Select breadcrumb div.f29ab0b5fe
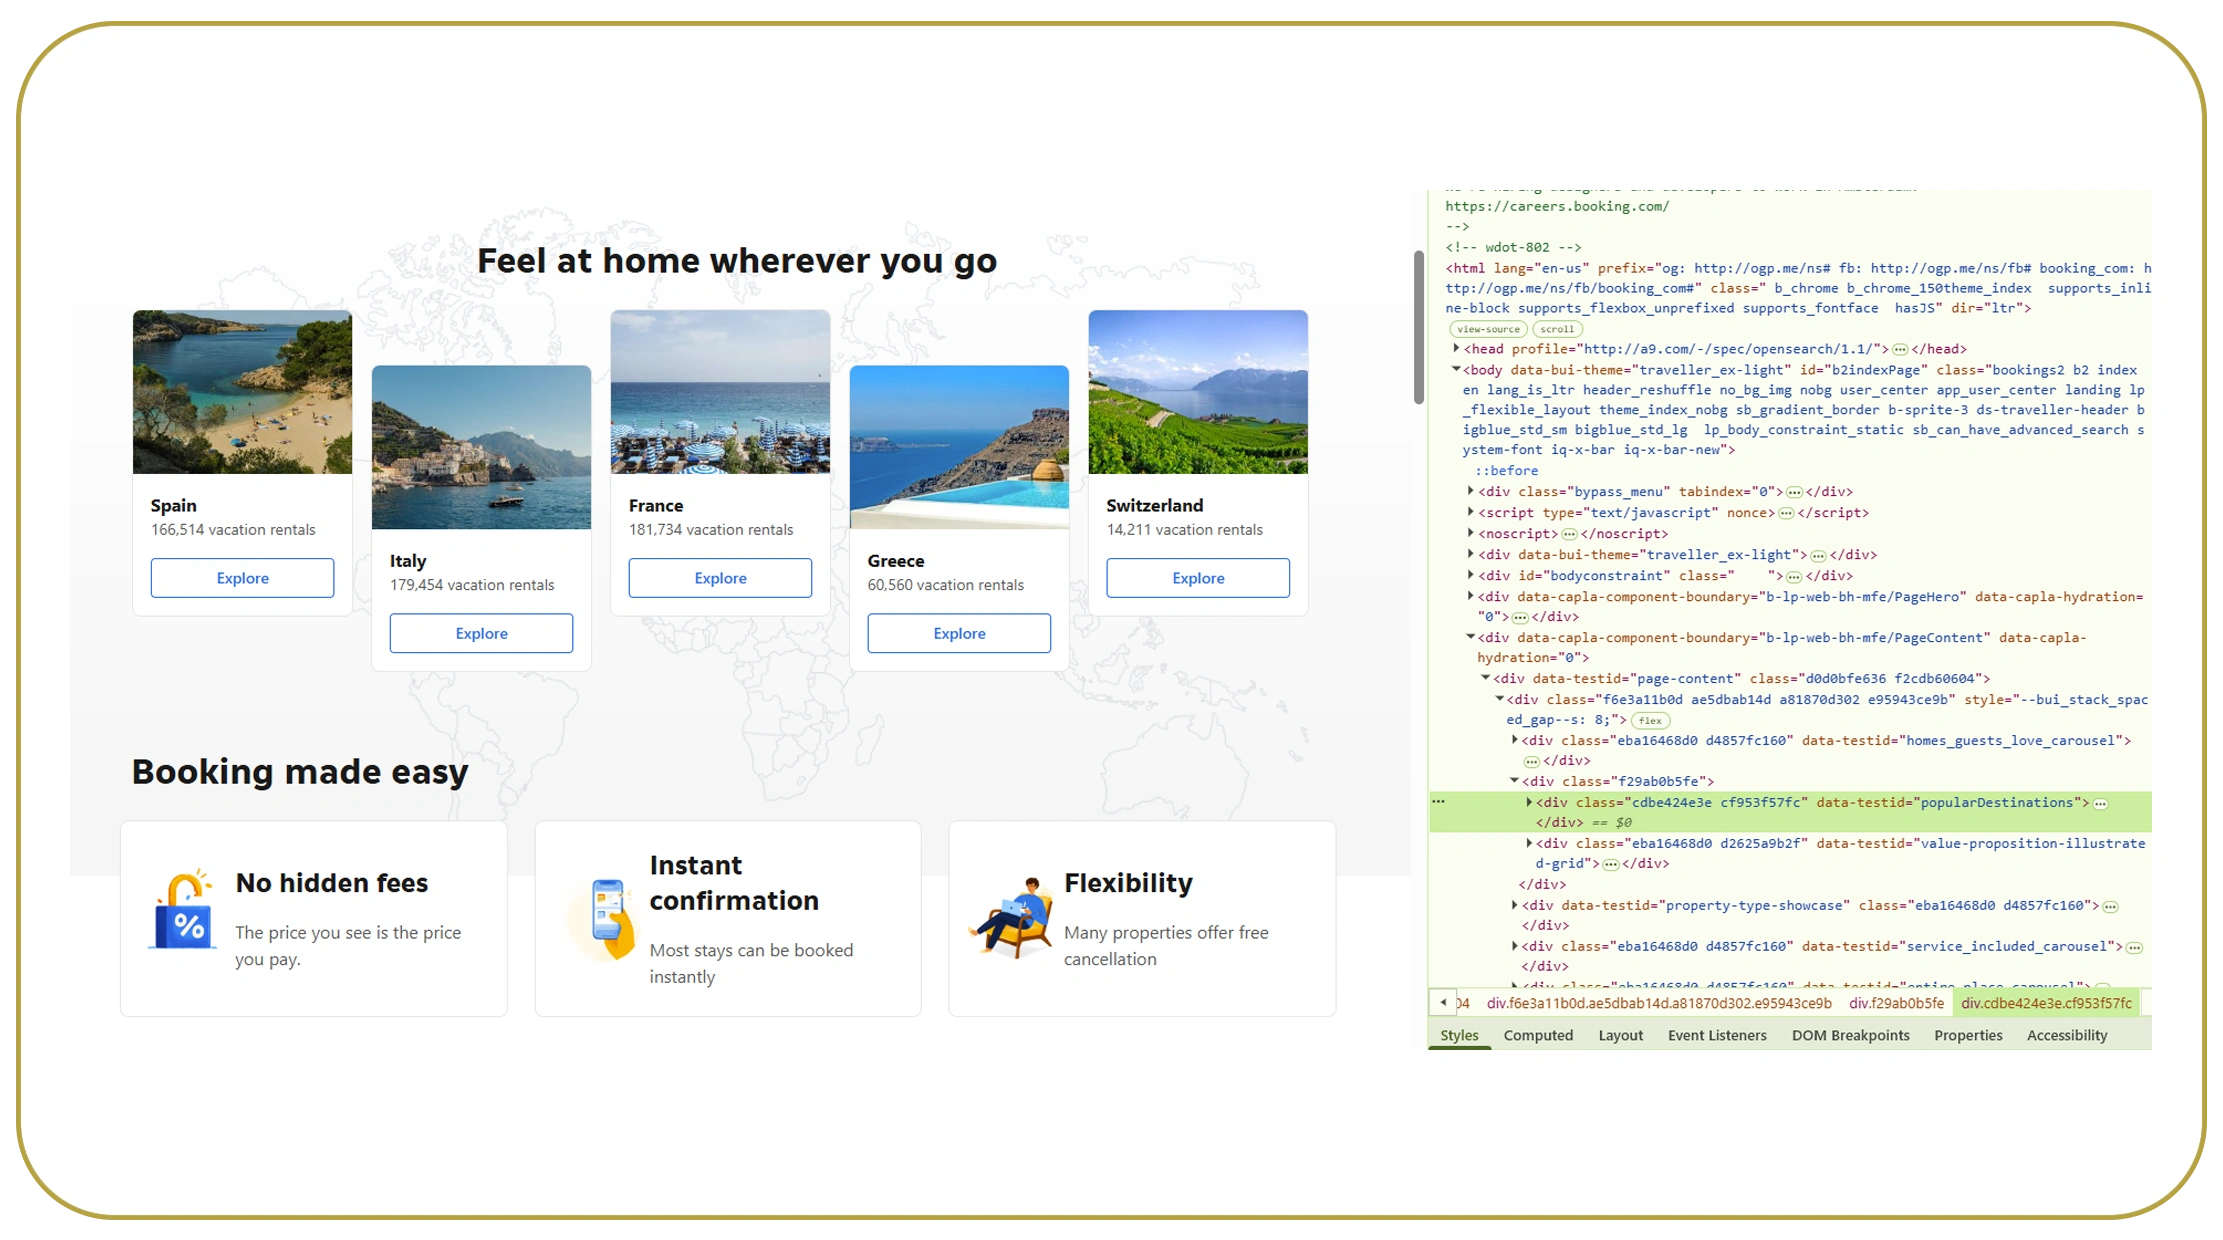Viewport: 2223px width, 1240px height. tap(1896, 1003)
